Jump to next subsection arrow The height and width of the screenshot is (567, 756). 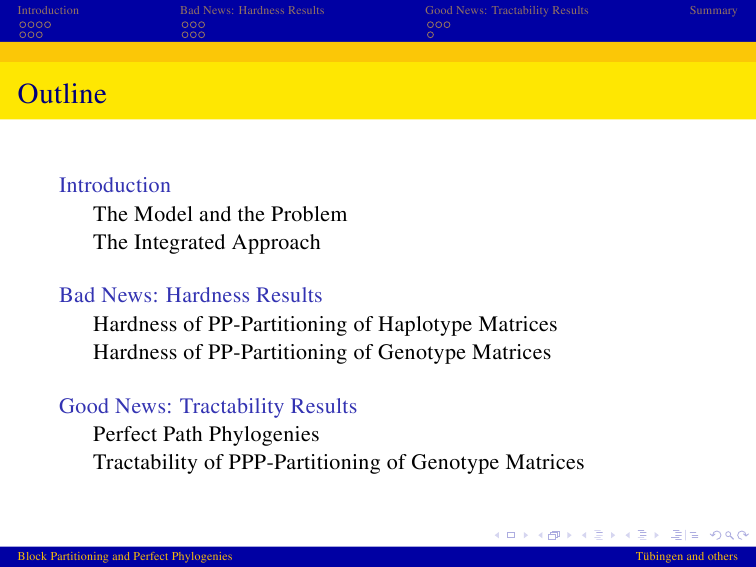pos(613,535)
